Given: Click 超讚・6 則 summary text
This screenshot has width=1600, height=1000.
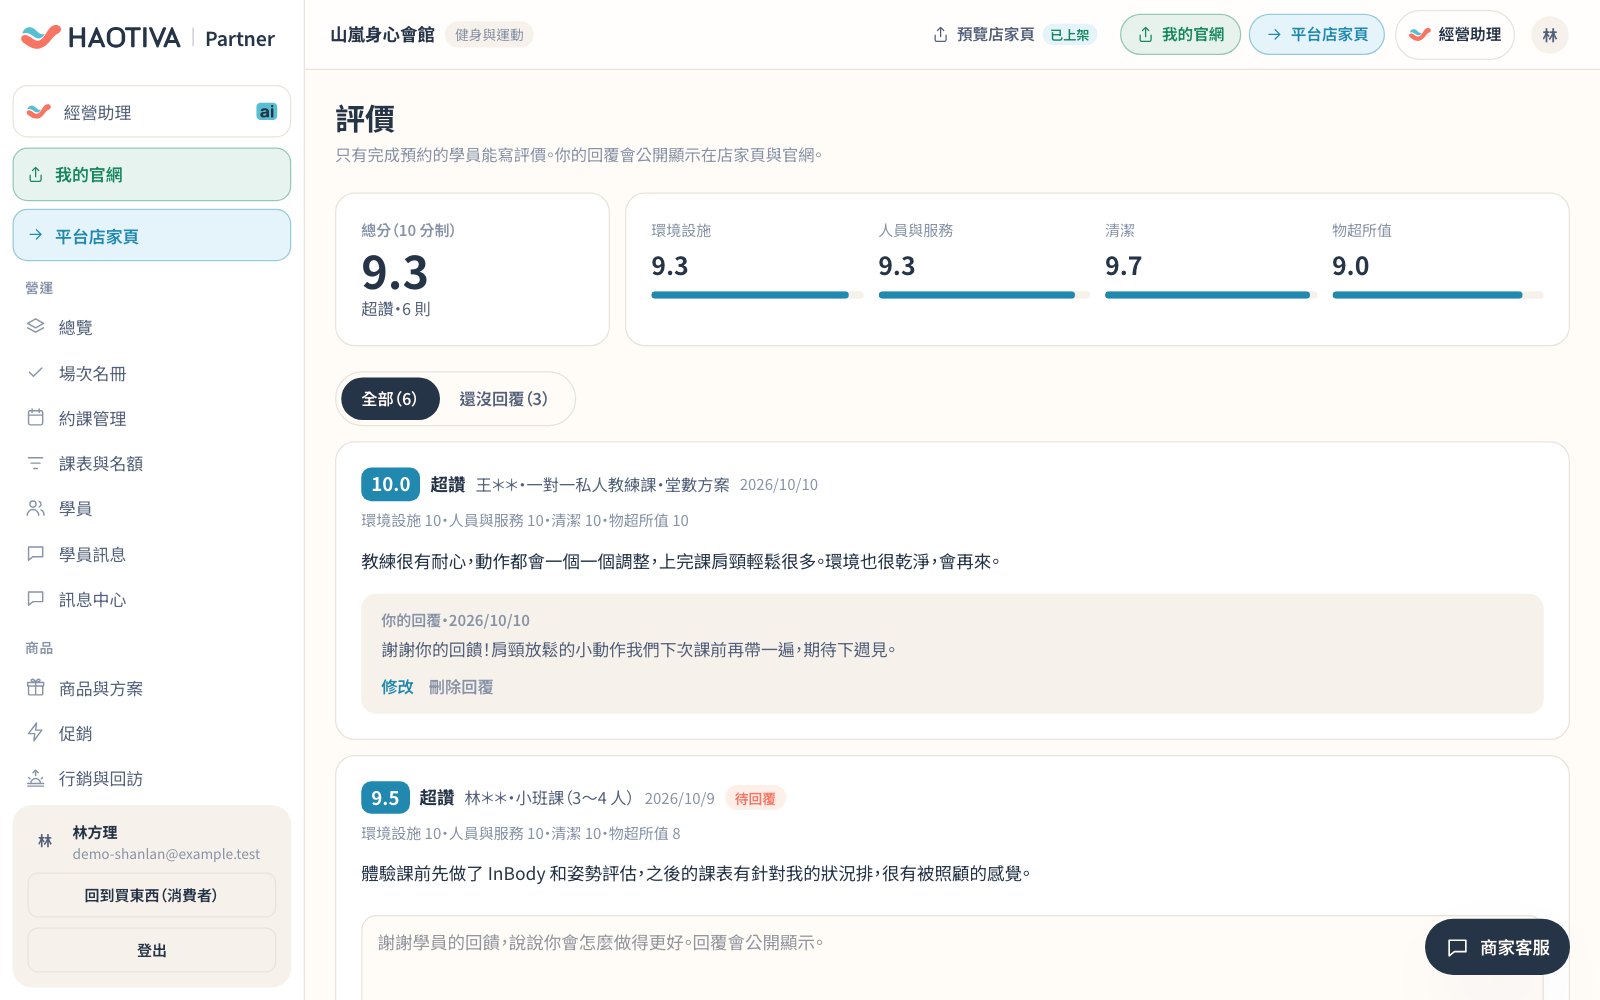Looking at the screenshot, I should pos(396,309).
